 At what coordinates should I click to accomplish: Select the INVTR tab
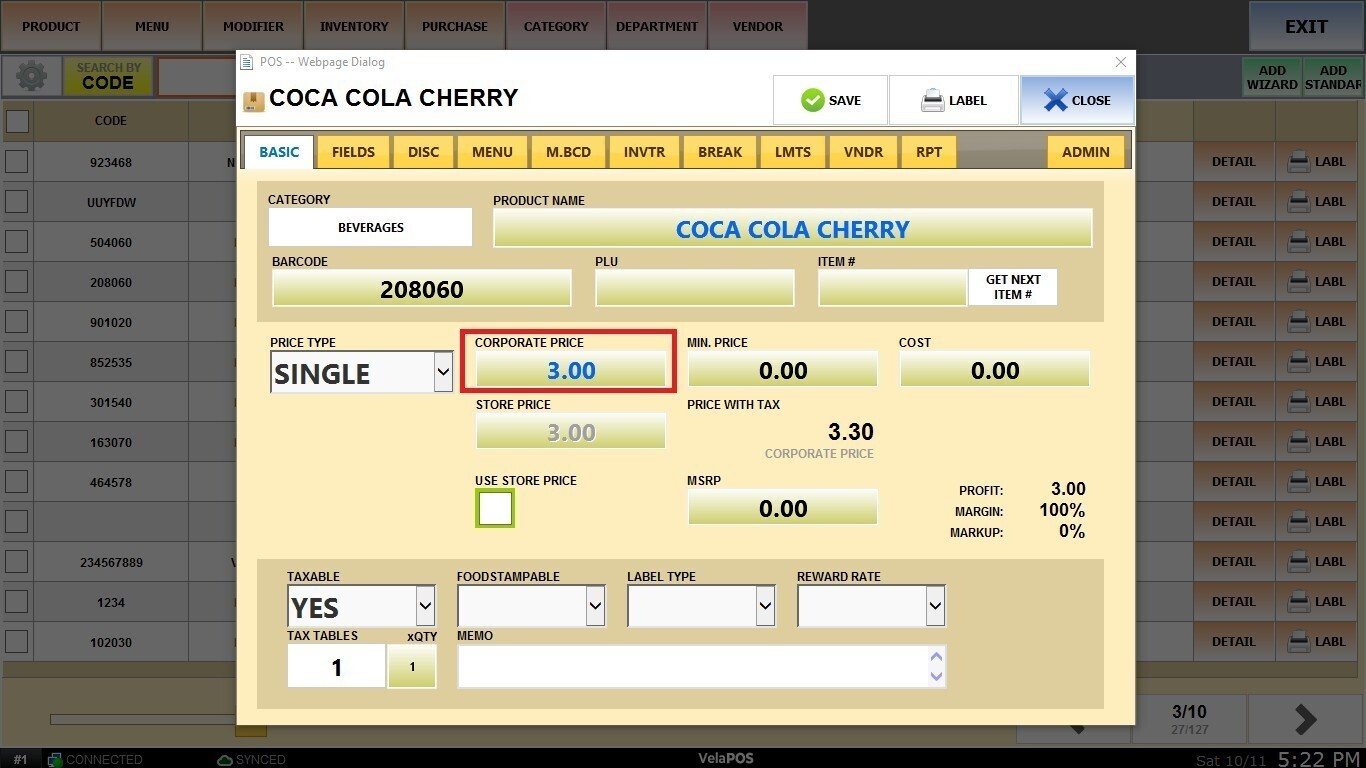644,152
